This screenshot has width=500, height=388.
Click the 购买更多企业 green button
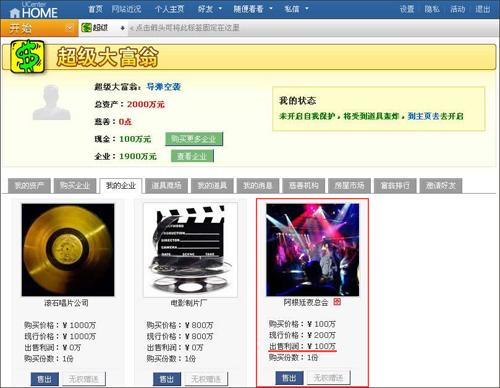click(x=194, y=139)
